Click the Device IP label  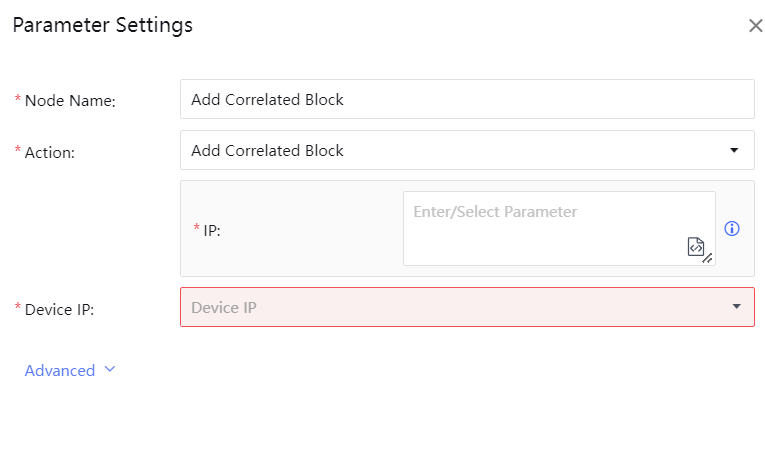pos(59,309)
